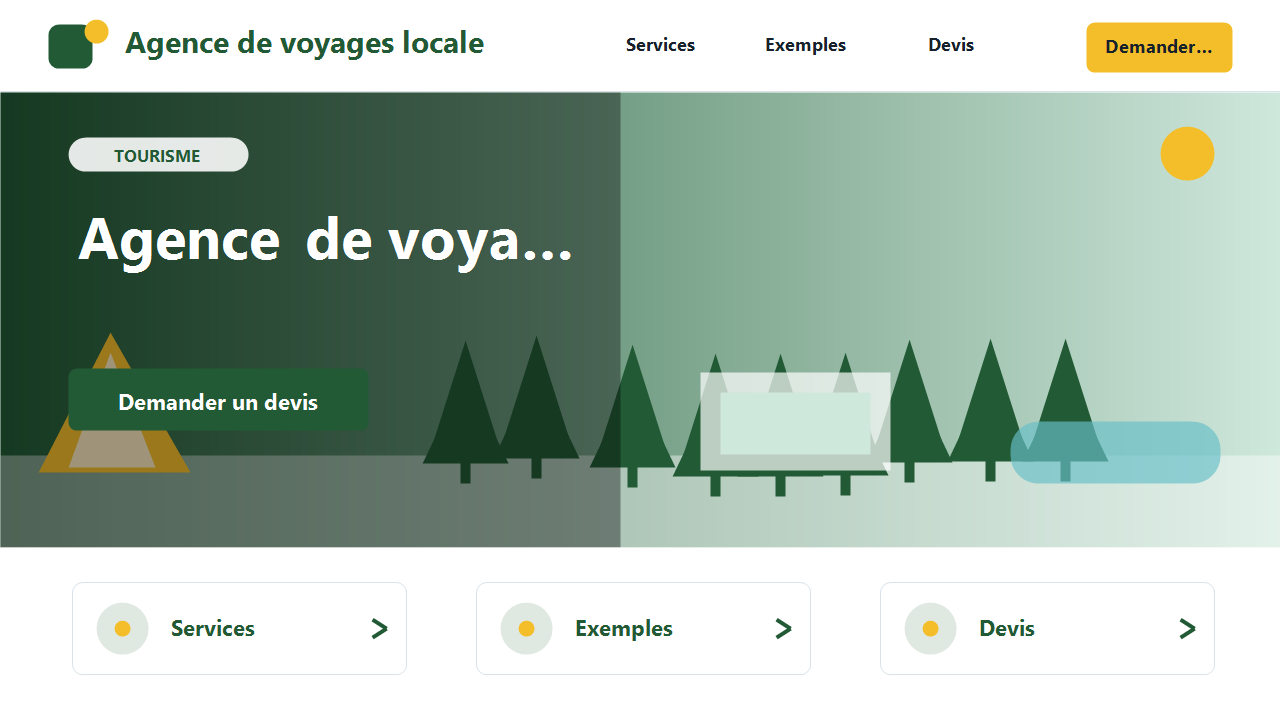Expand the Services card chevron arrow
Image resolution: width=1280 pixels, height=720 pixels.
[x=379, y=629]
